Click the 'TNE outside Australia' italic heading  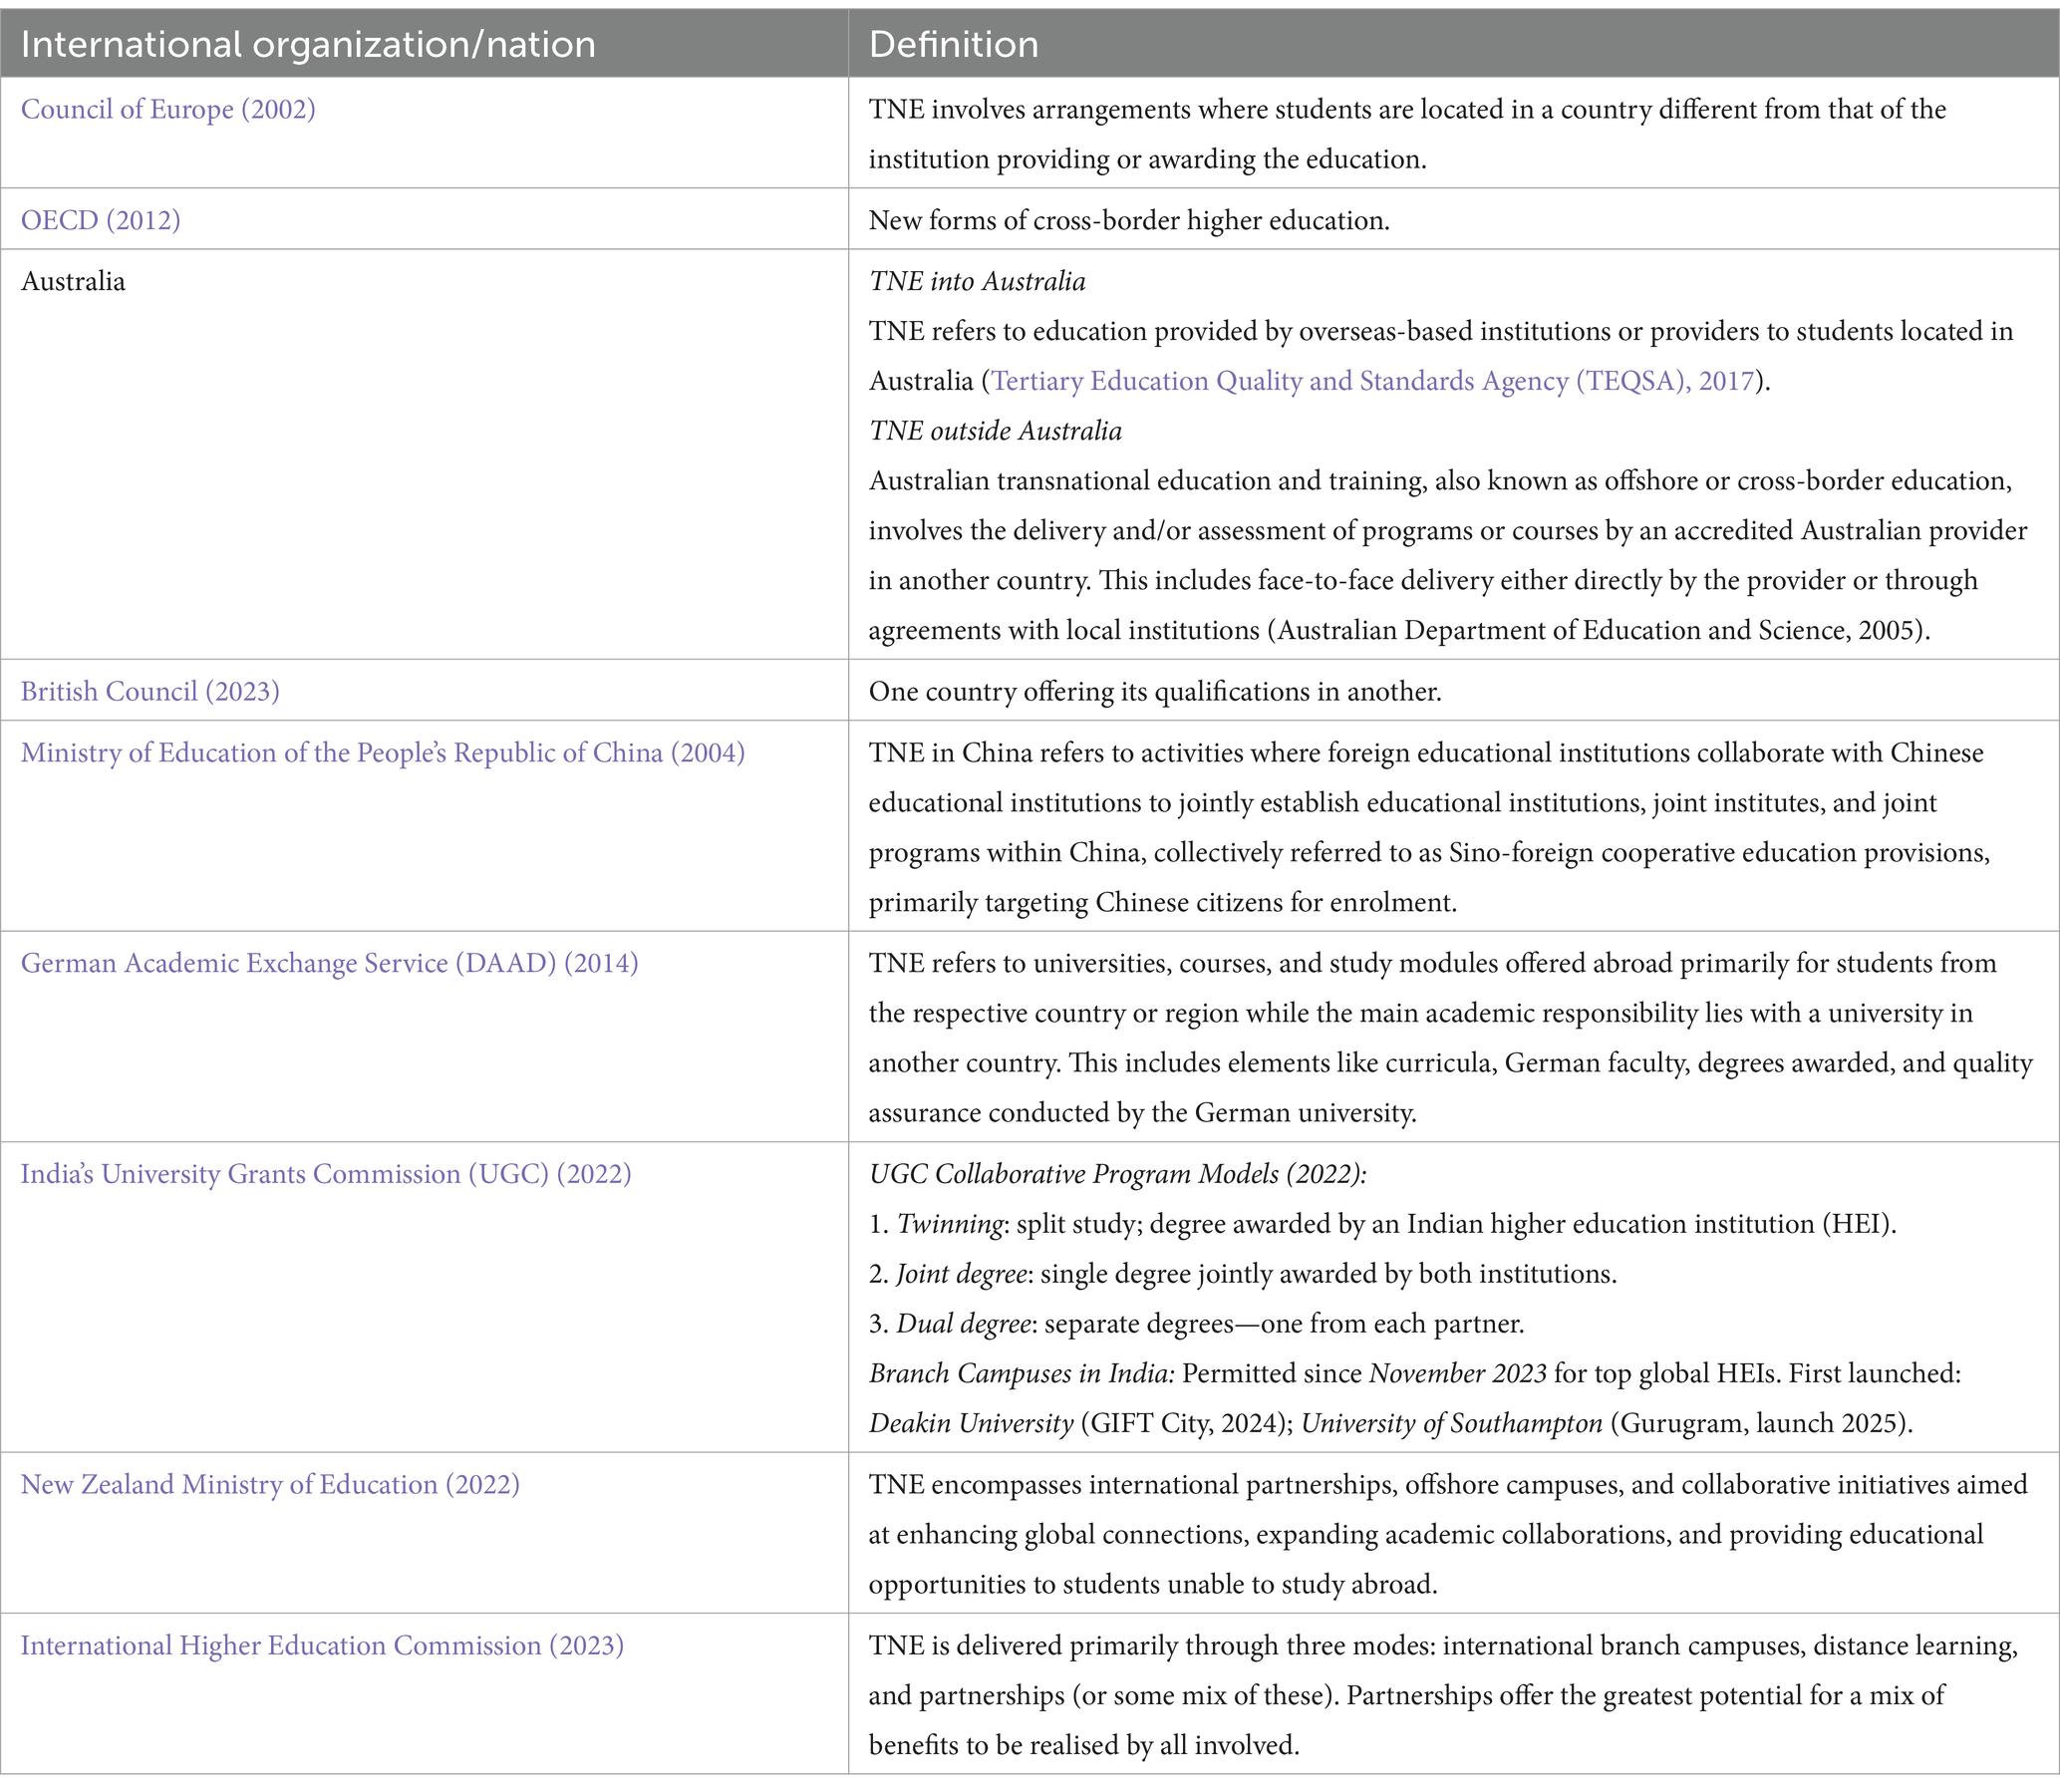pyautogui.click(x=995, y=431)
